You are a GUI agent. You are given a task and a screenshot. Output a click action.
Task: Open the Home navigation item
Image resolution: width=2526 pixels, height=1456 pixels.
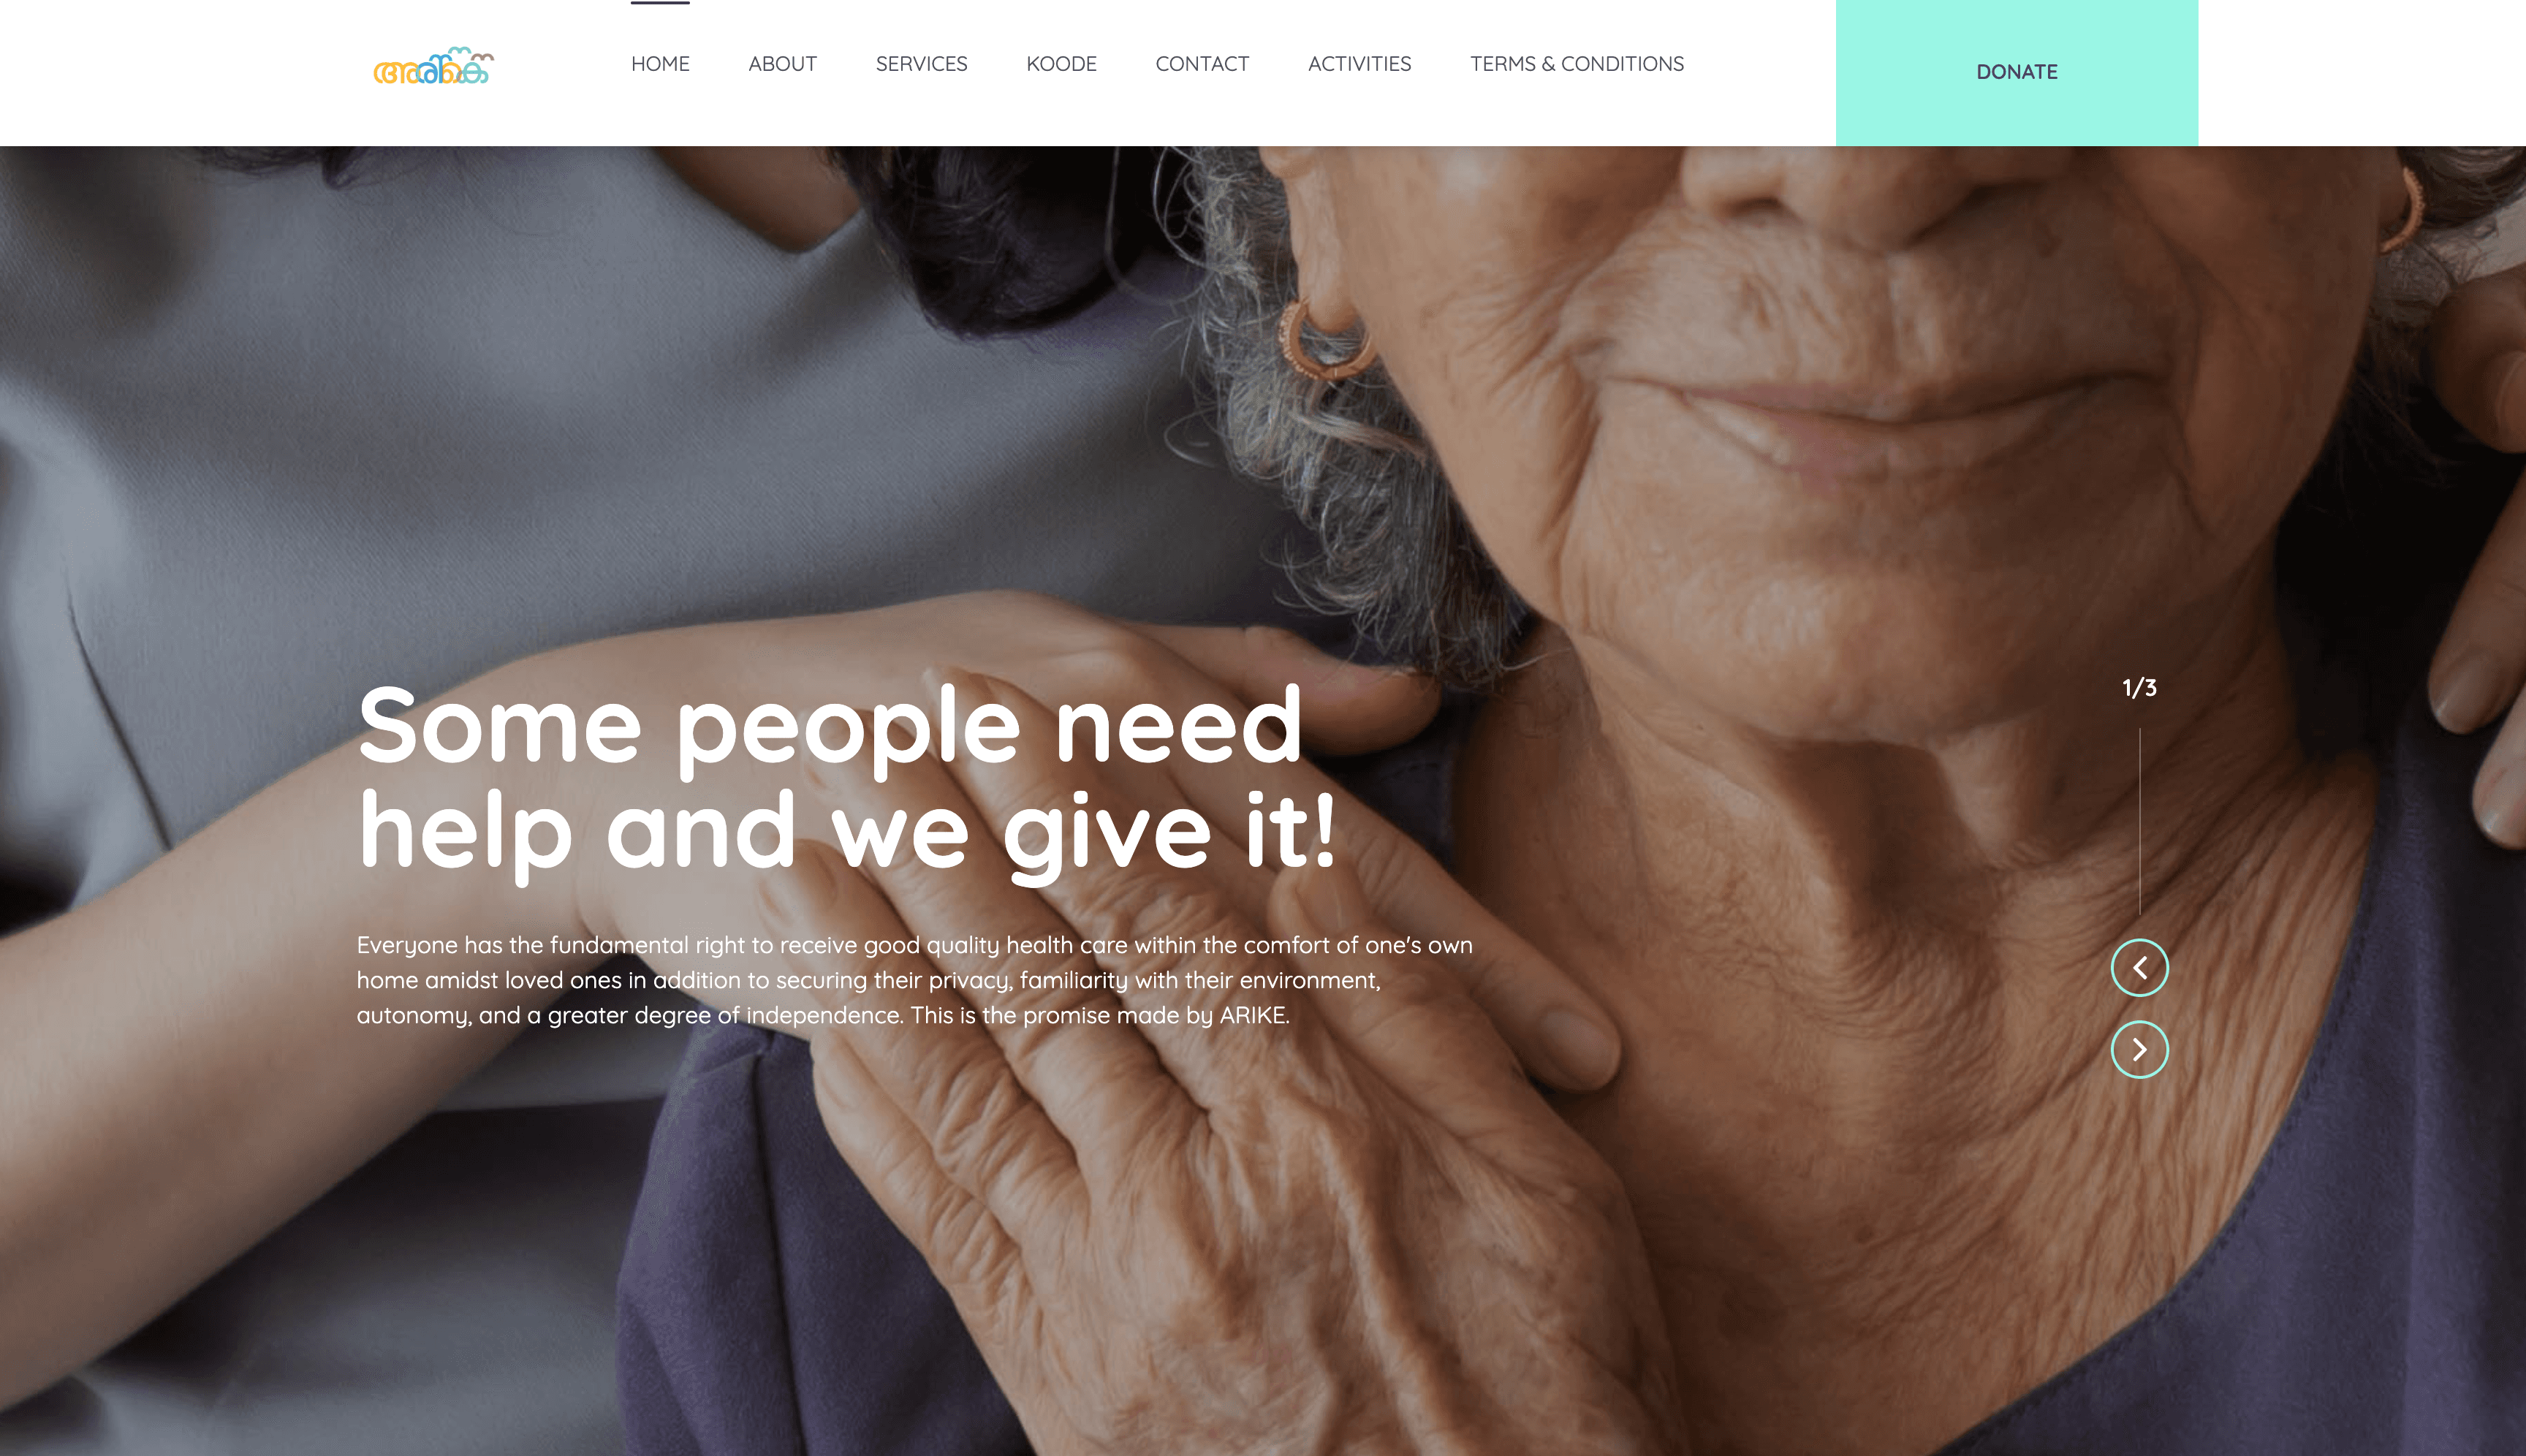660,64
